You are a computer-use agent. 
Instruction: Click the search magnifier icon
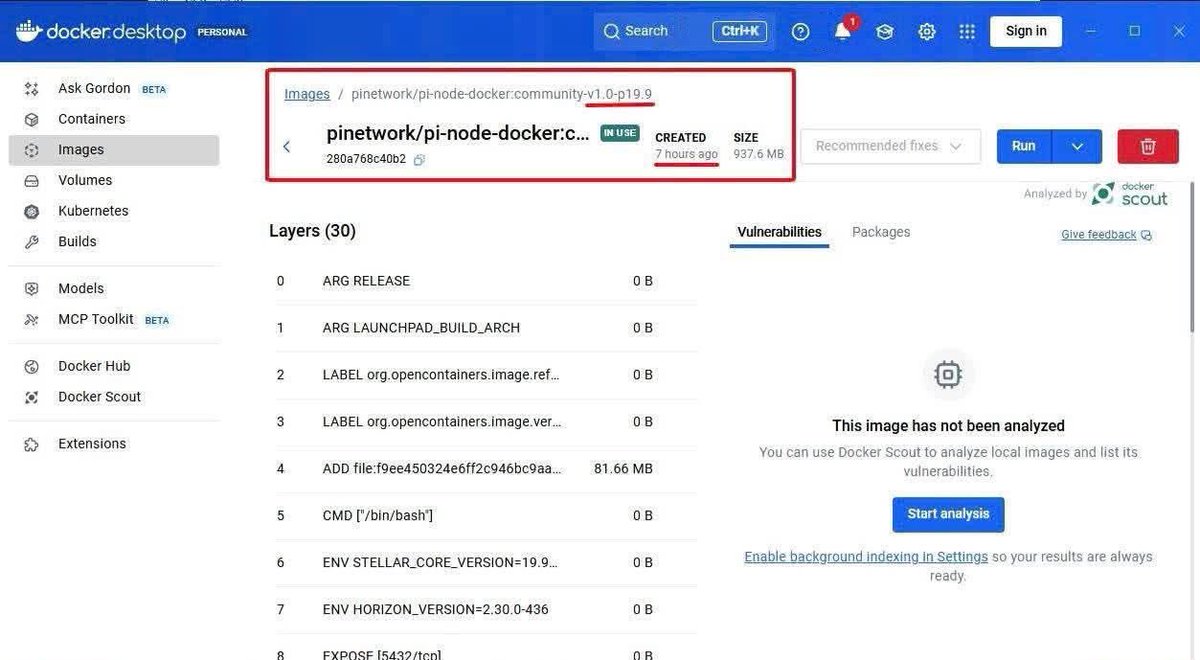[611, 31]
